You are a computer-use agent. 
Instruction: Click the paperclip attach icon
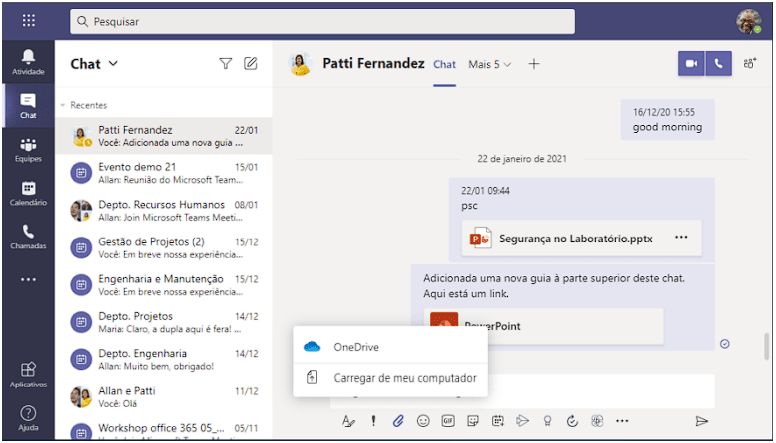pyautogui.click(x=398, y=421)
